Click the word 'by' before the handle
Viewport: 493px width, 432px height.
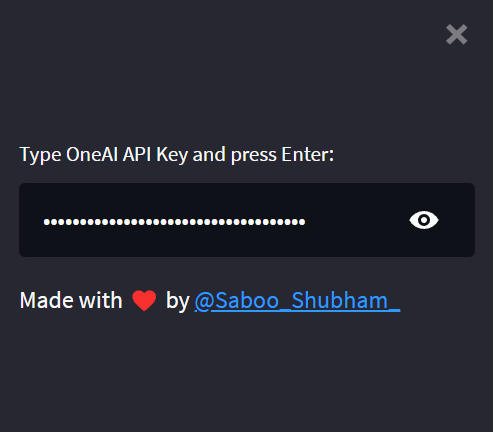coord(178,301)
